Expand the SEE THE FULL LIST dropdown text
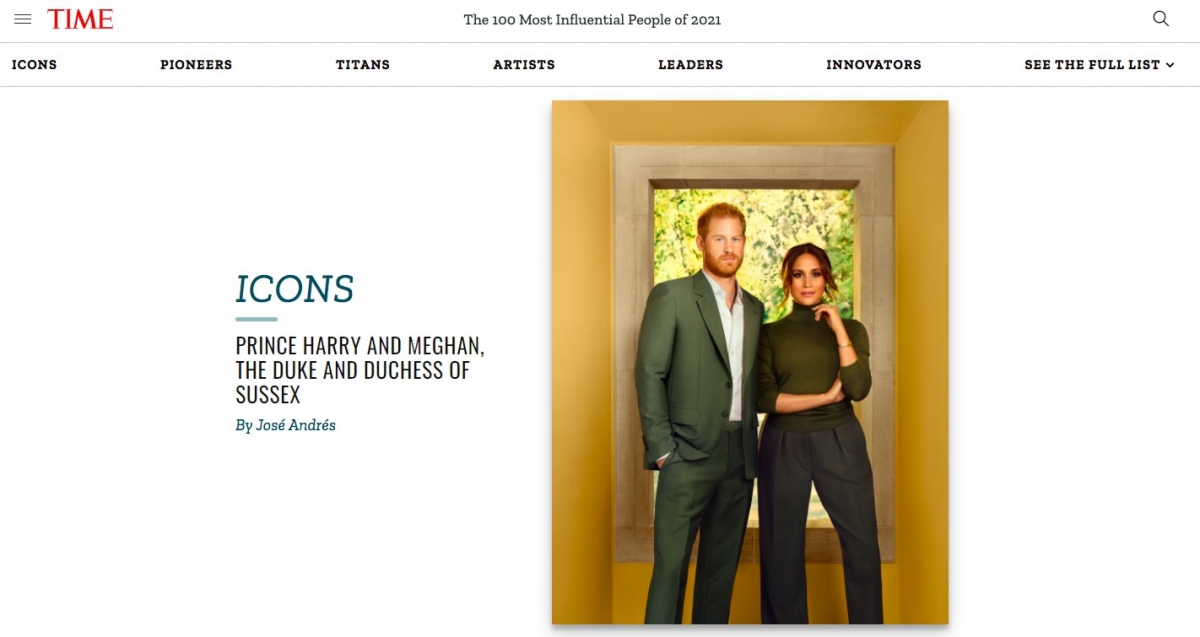The width and height of the screenshot is (1200, 637). (x=1092, y=65)
